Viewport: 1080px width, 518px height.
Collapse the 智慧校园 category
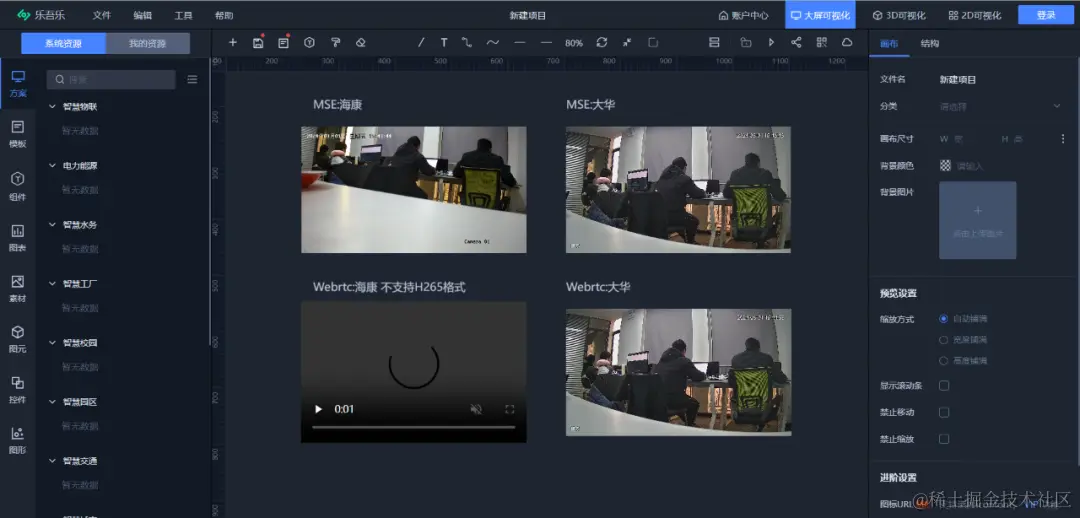[x=52, y=342]
